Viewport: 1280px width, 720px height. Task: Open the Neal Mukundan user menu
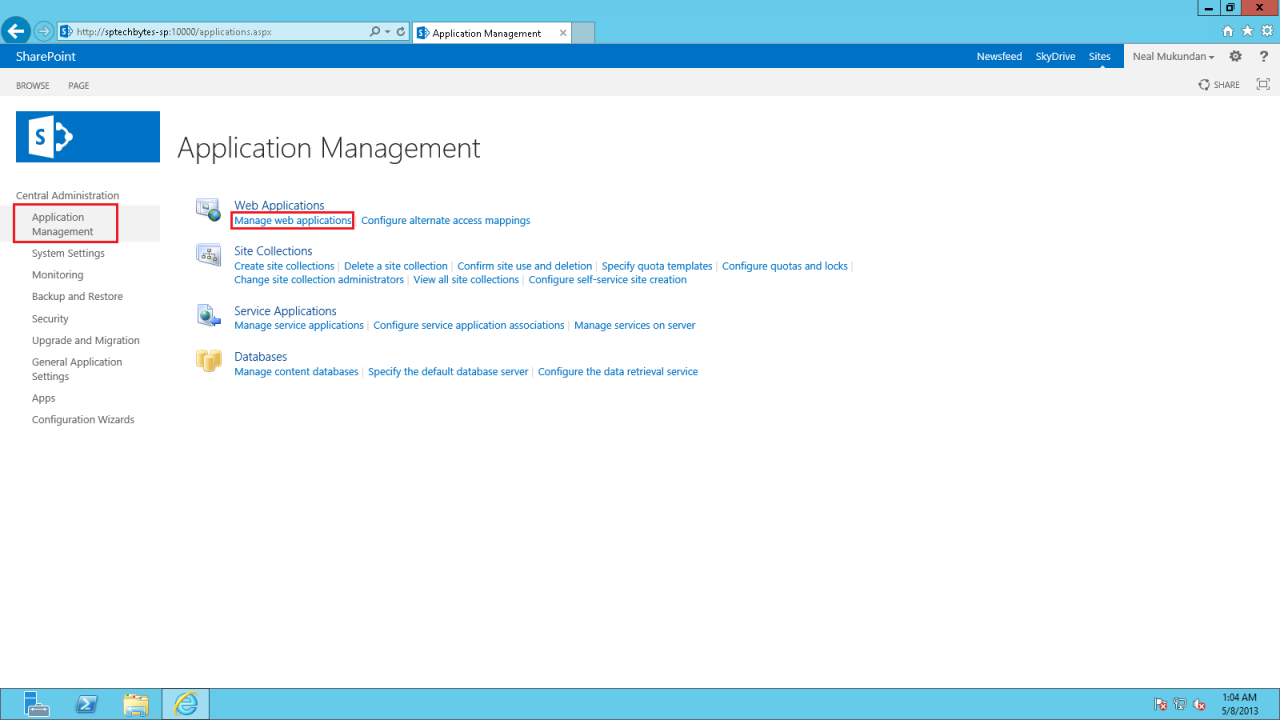tap(1172, 56)
